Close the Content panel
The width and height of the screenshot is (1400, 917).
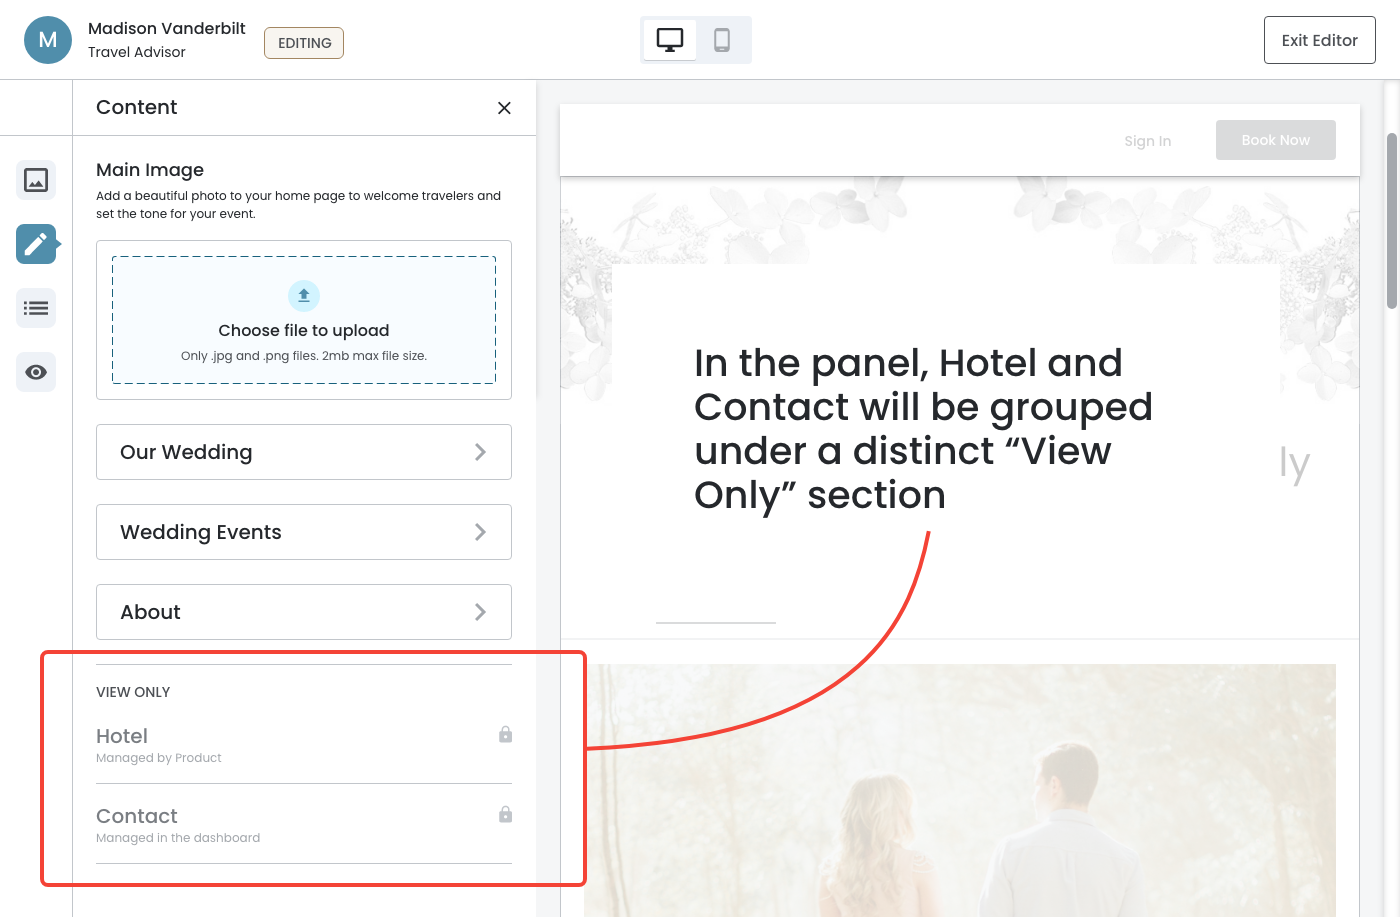pos(504,108)
